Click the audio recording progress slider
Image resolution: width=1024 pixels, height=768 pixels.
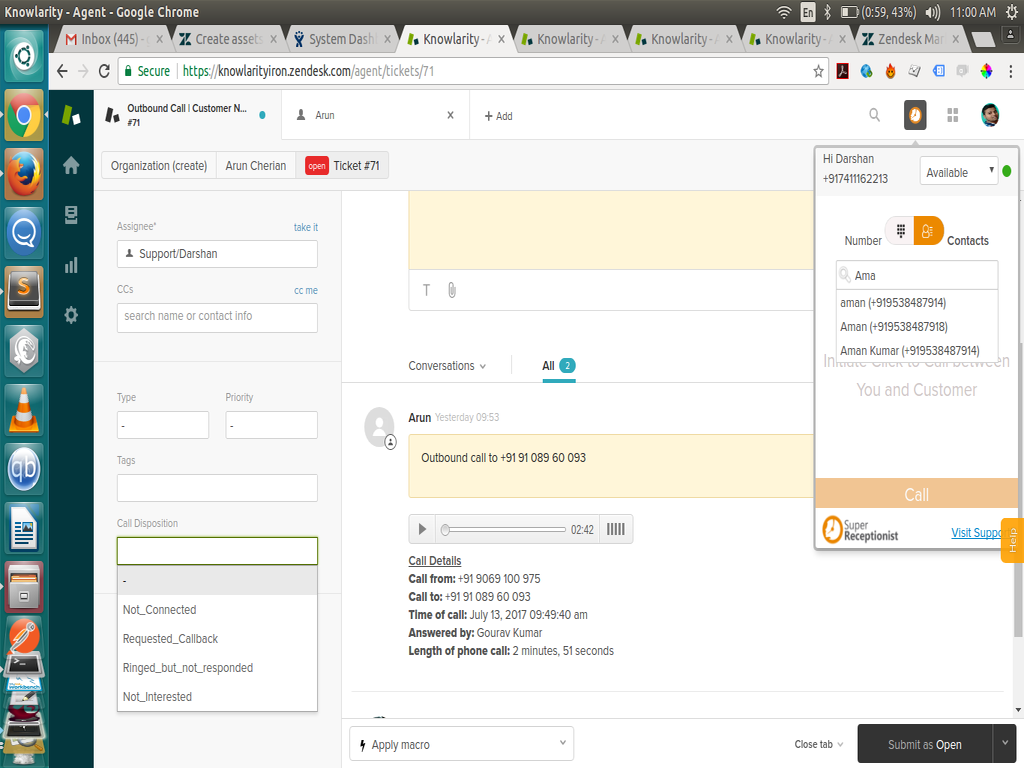[505, 529]
